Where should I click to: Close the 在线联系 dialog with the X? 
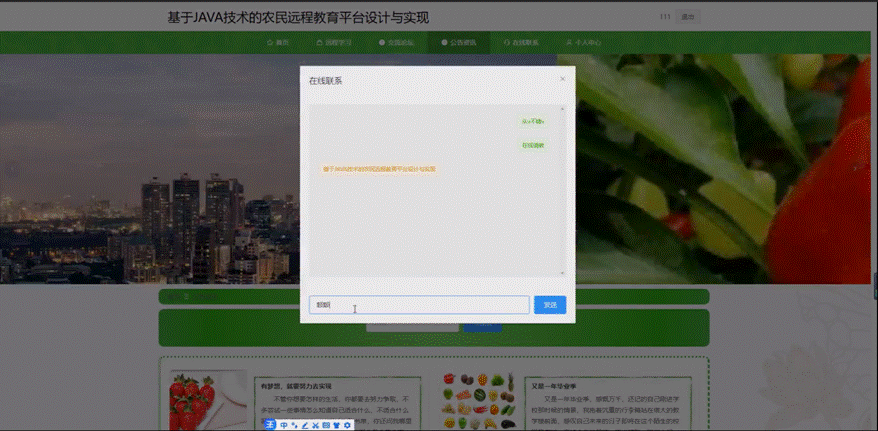(563, 79)
